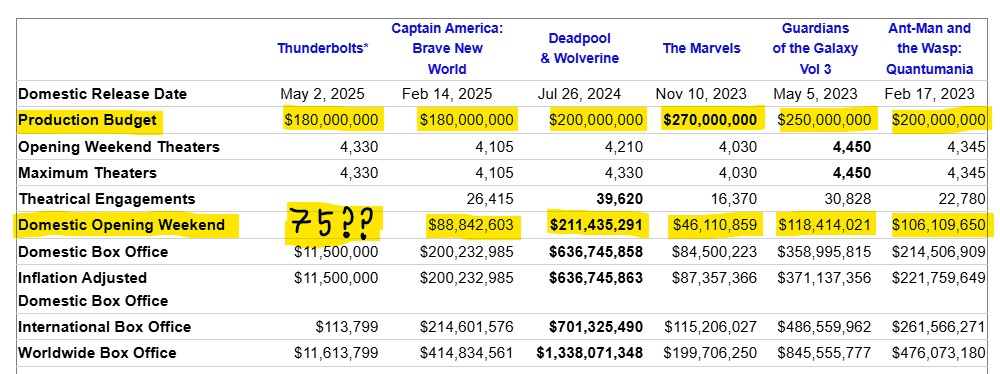Click the Worldwide Box Office row label
Image resolution: width=1000 pixels, height=374 pixels.
98,353
